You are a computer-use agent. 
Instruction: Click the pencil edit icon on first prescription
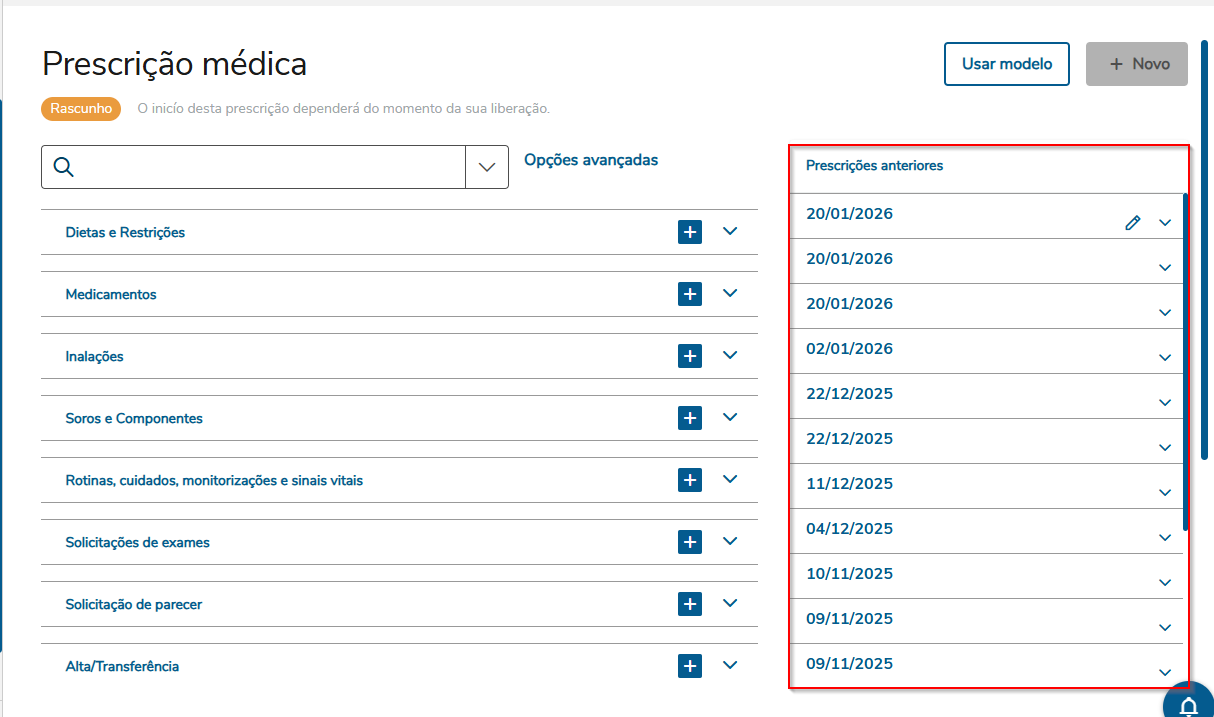coord(1132,223)
